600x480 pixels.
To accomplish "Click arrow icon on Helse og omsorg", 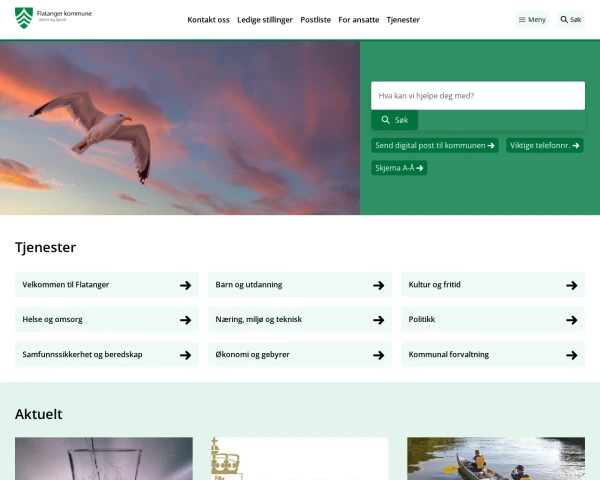I will [185, 320].
